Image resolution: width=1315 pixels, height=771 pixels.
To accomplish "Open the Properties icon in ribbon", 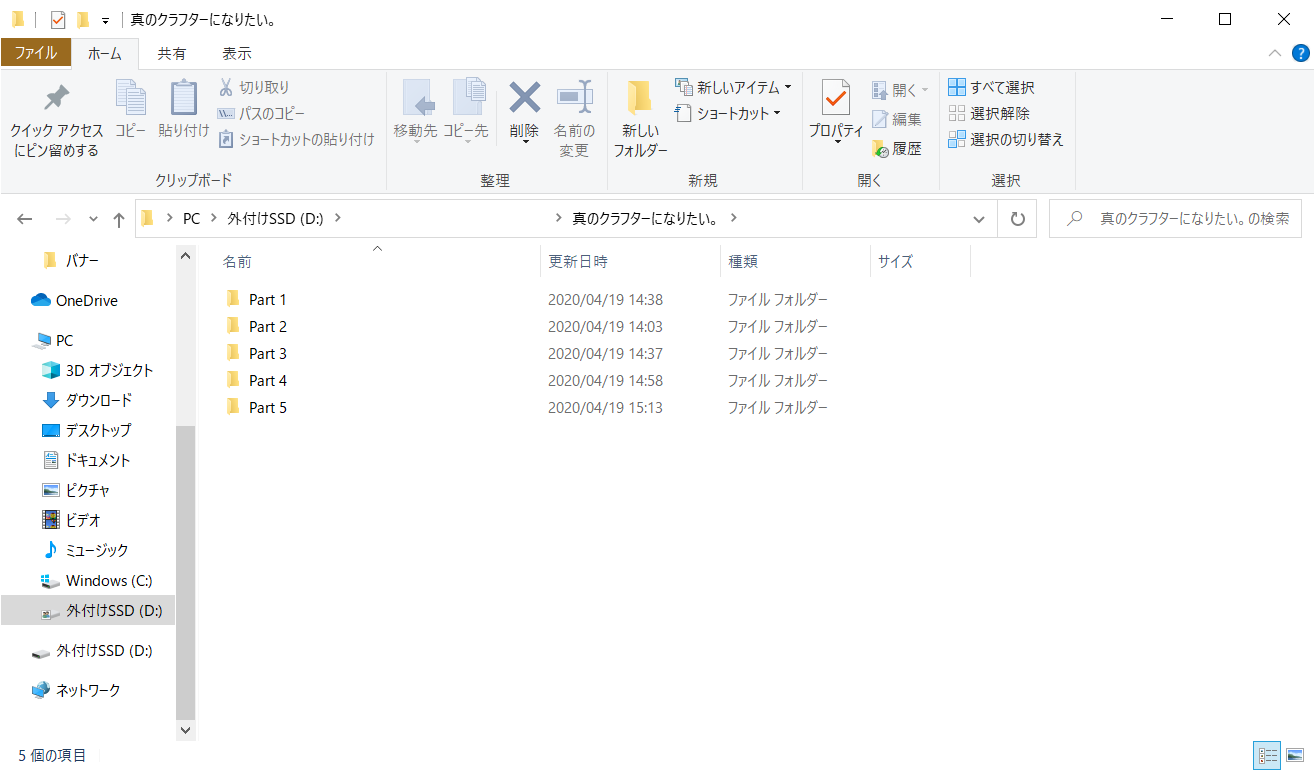I will [x=835, y=99].
